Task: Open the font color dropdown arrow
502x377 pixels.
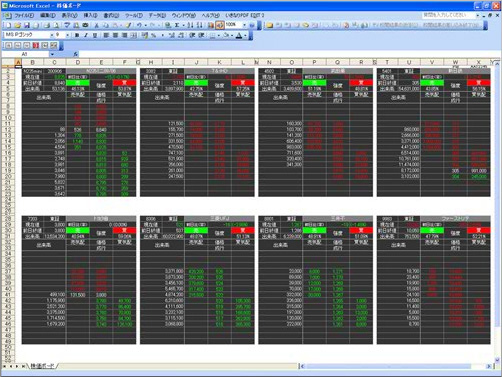Action: pyautogui.click(x=245, y=35)
